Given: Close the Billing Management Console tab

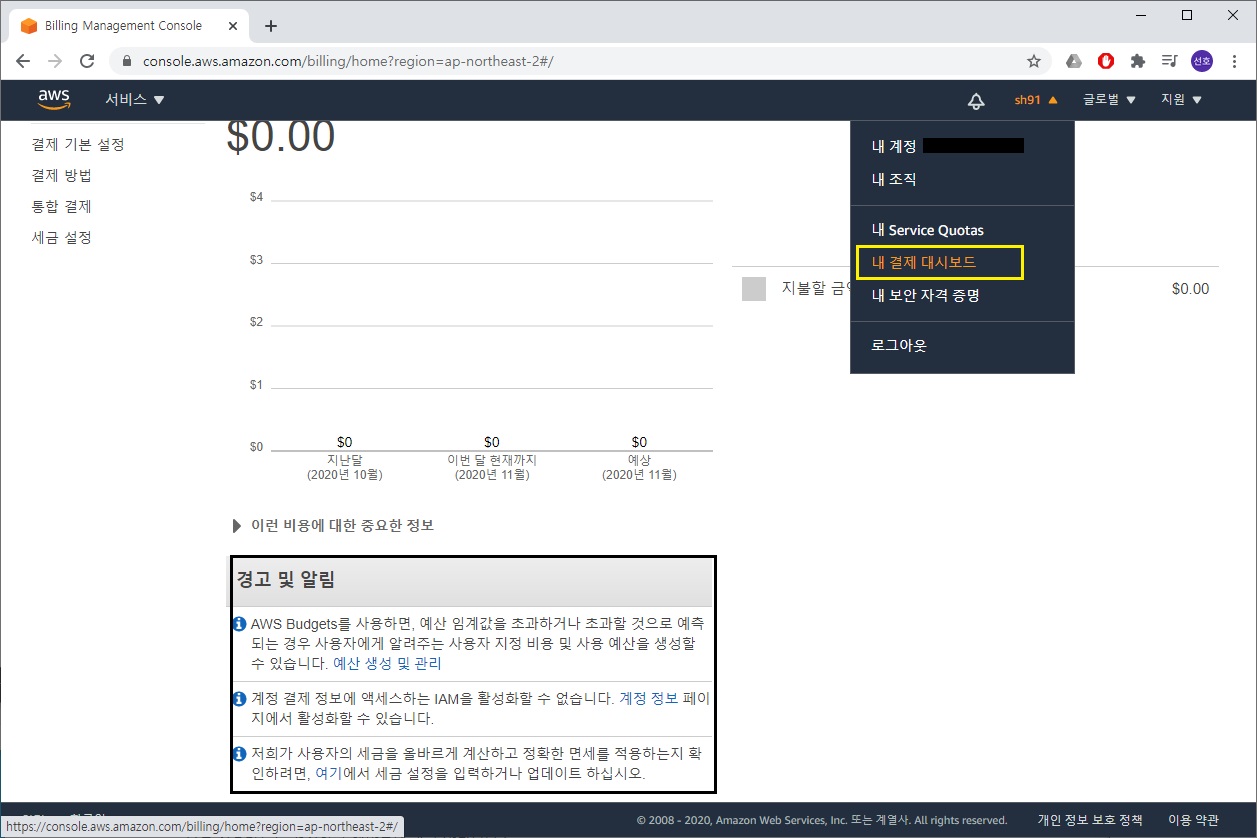Looking at the screenshot, I should pos(234,26).
